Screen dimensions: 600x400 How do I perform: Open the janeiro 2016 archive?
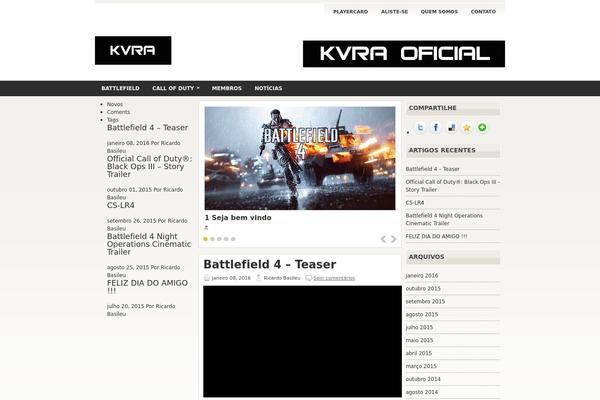pos(422,276)
